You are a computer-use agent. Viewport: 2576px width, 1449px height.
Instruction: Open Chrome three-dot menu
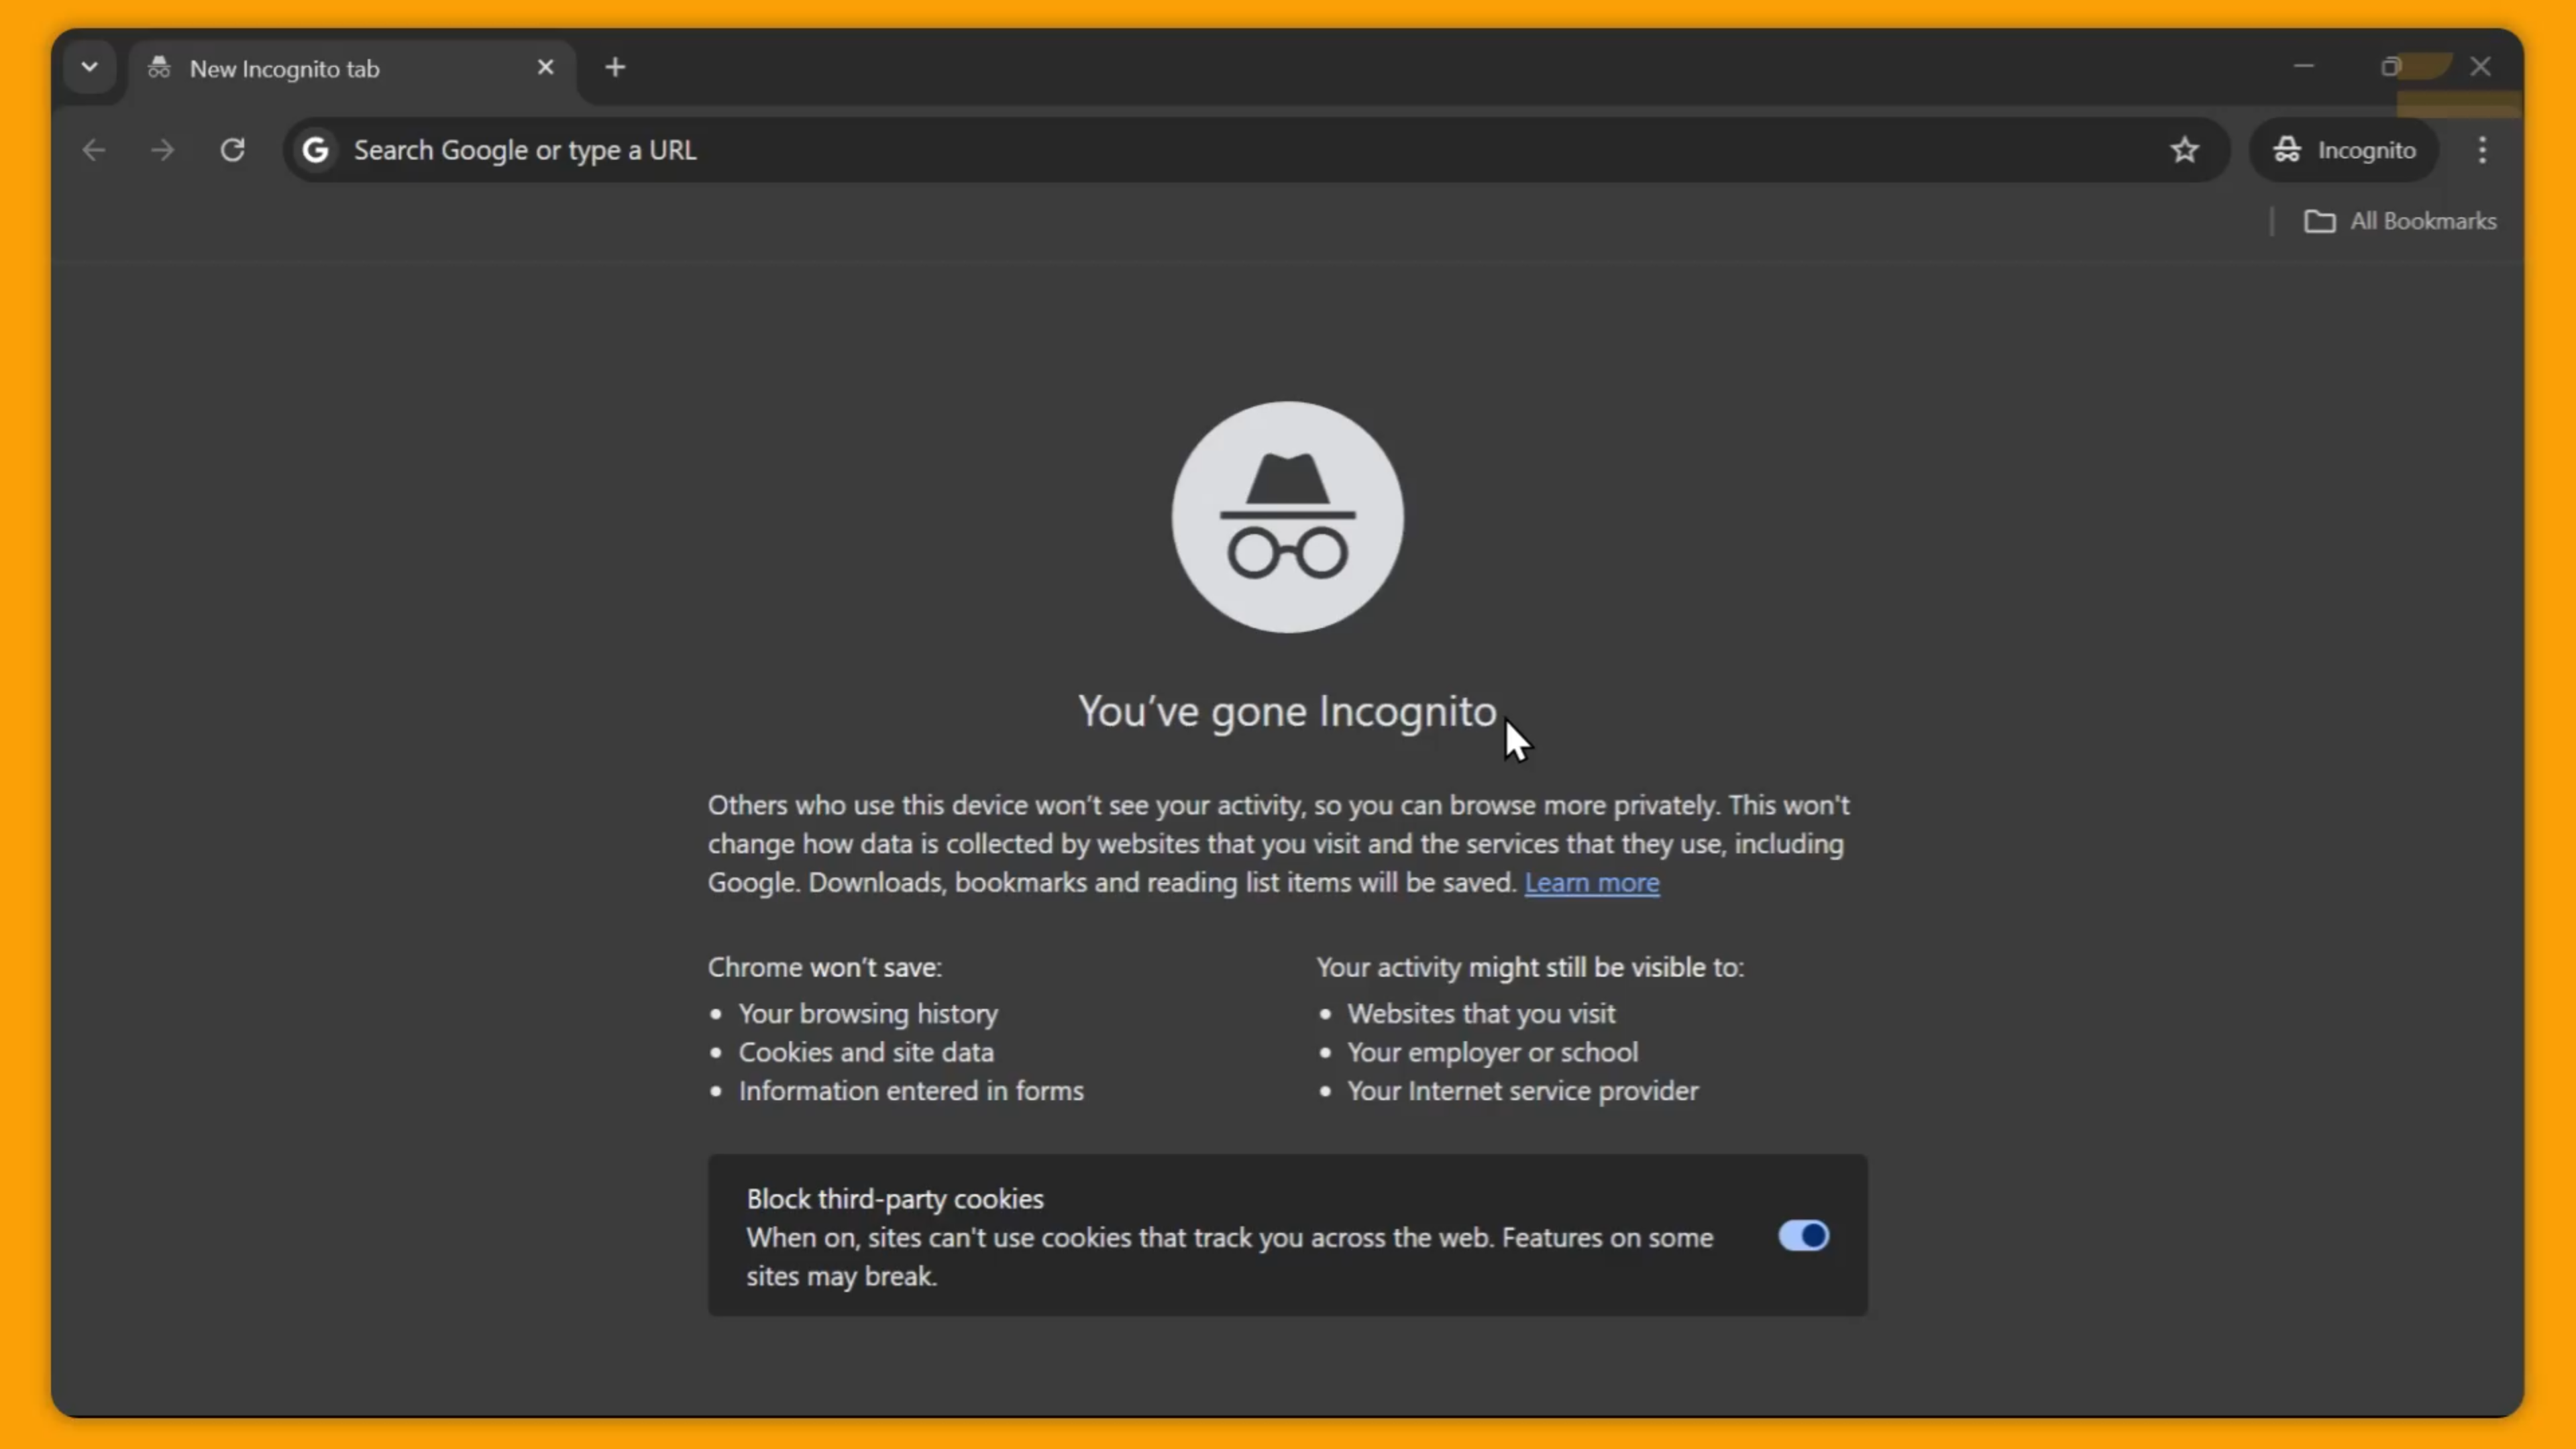coord(2482,150)
